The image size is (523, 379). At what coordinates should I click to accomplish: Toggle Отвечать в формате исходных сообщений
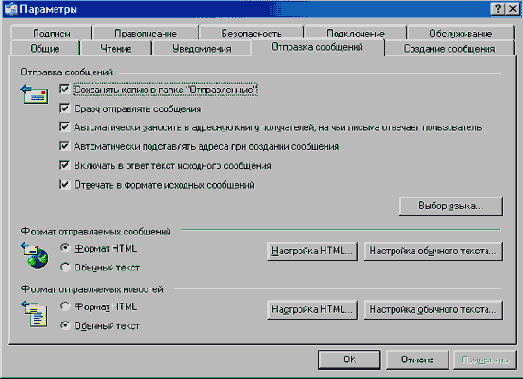[64, 184]
